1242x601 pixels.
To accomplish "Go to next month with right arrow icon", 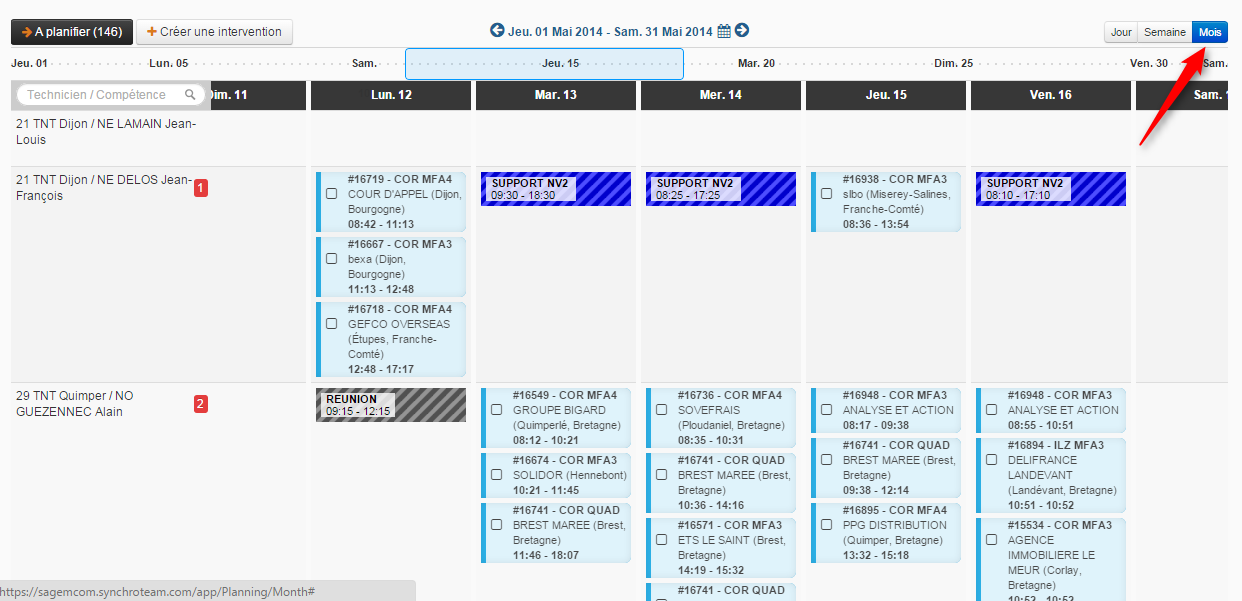I will 742,31.
